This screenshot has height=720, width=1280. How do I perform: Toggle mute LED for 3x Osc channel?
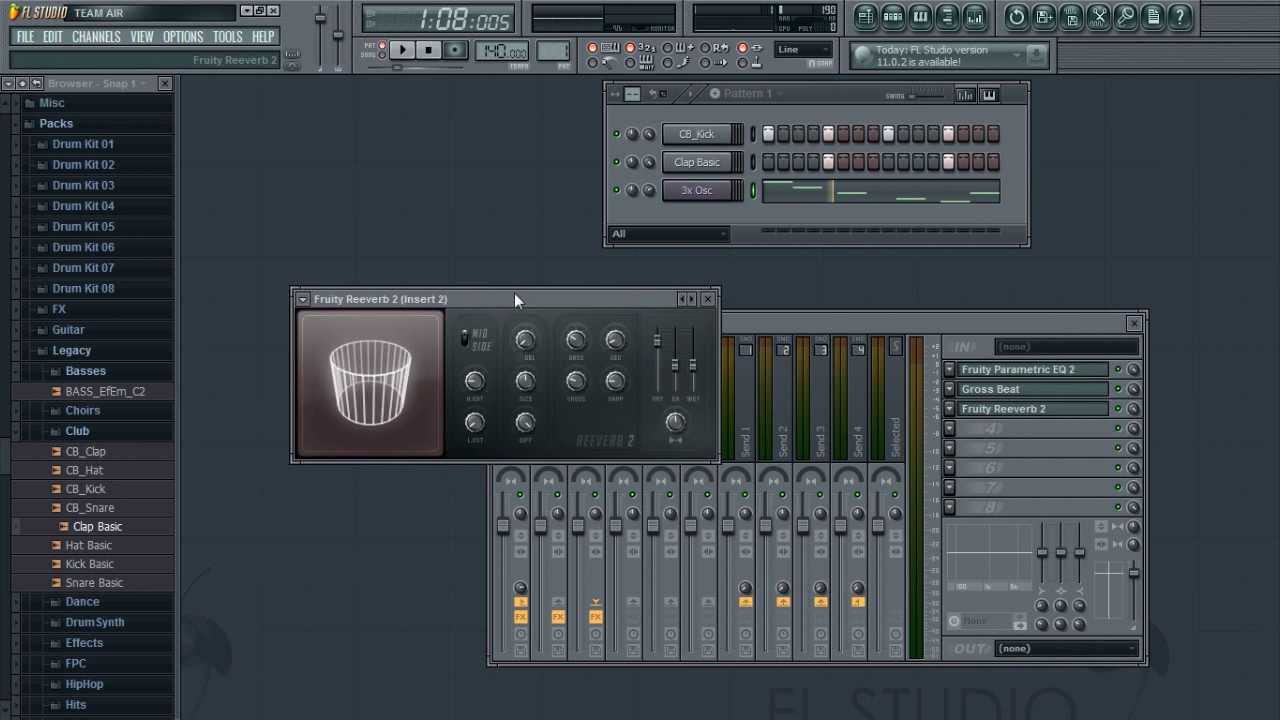(616, 190)
